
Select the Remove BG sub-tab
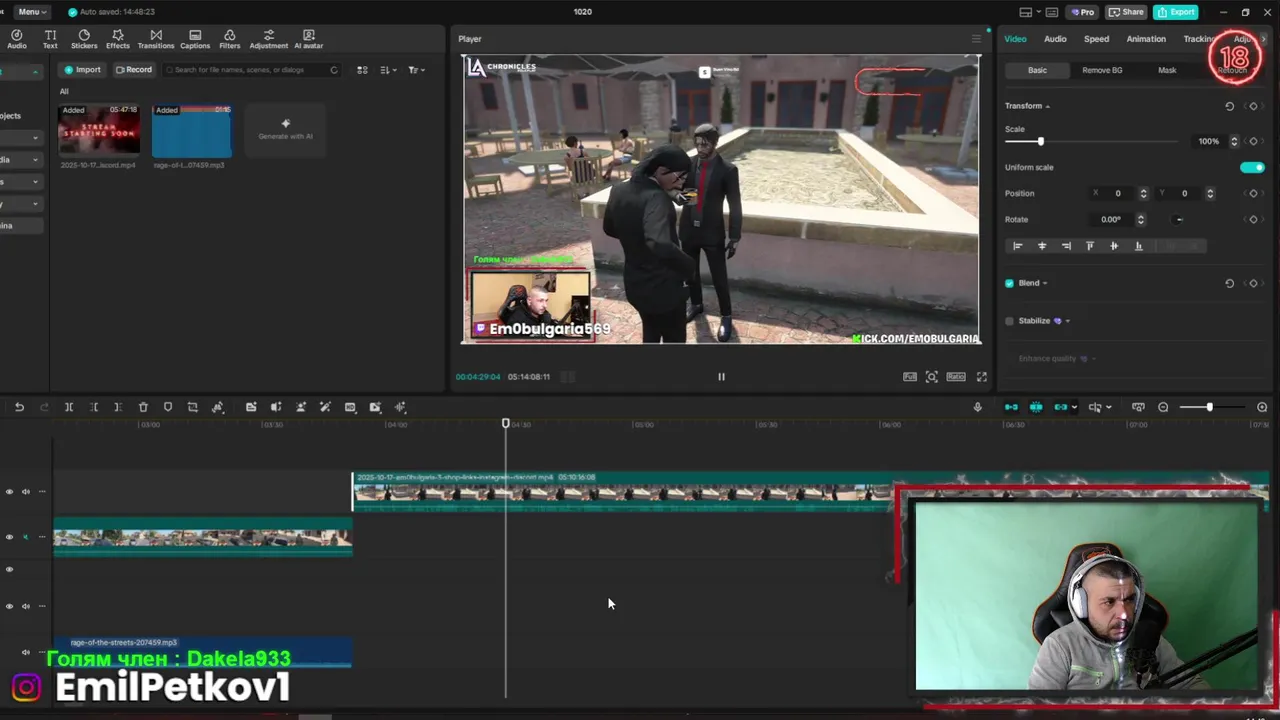point(1102,70)
